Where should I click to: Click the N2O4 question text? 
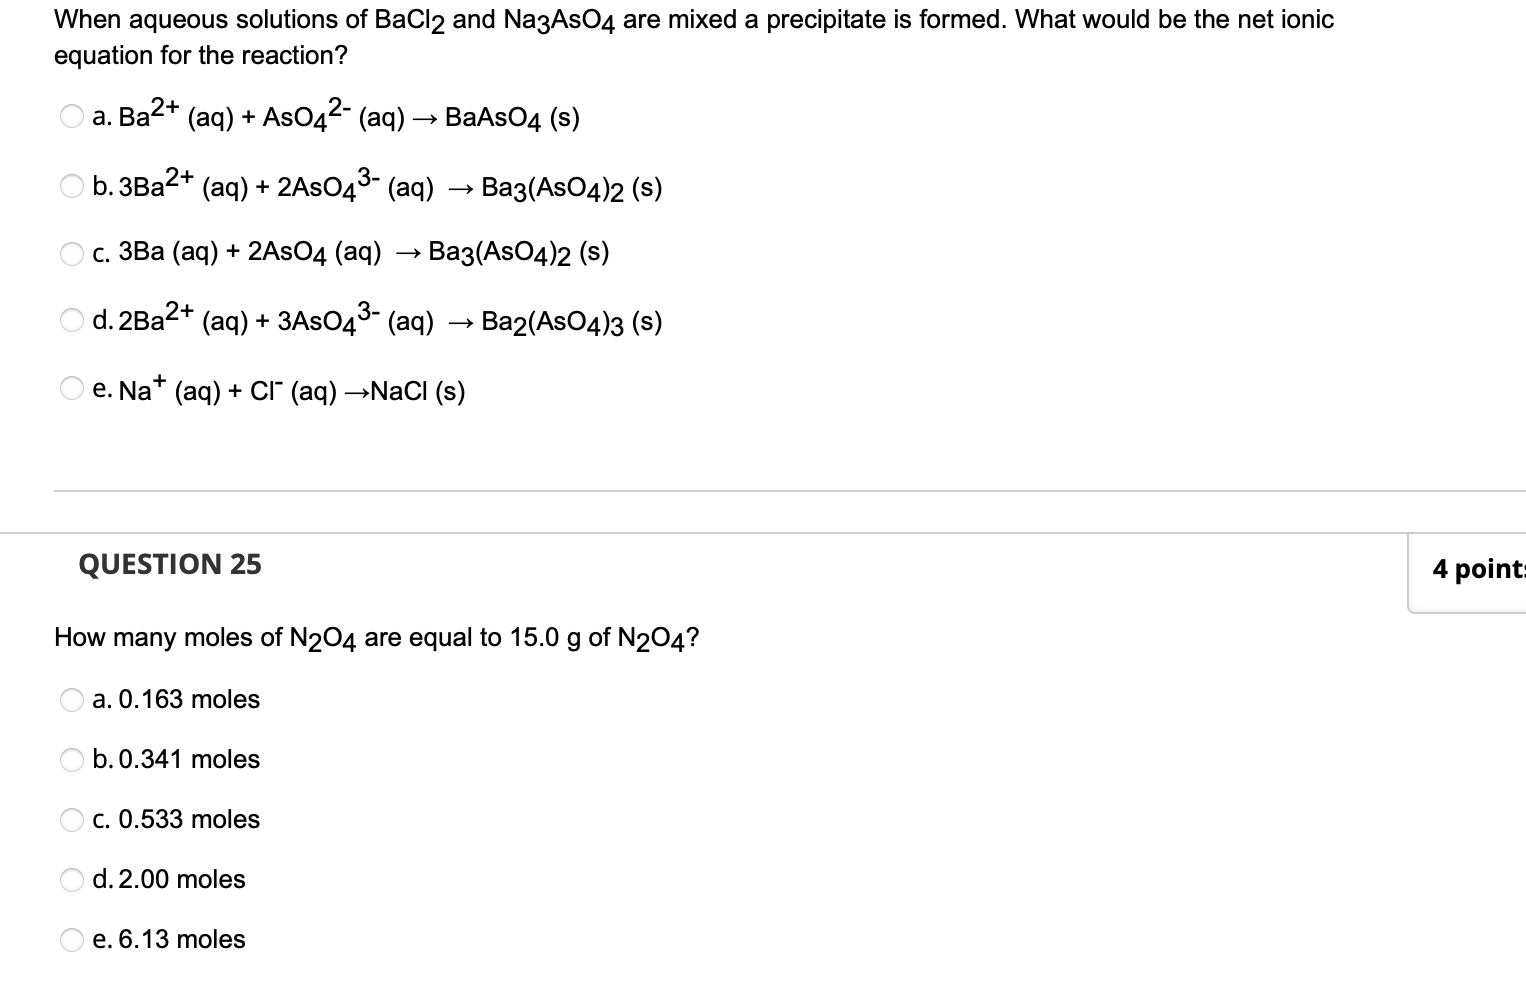point(375,637)
